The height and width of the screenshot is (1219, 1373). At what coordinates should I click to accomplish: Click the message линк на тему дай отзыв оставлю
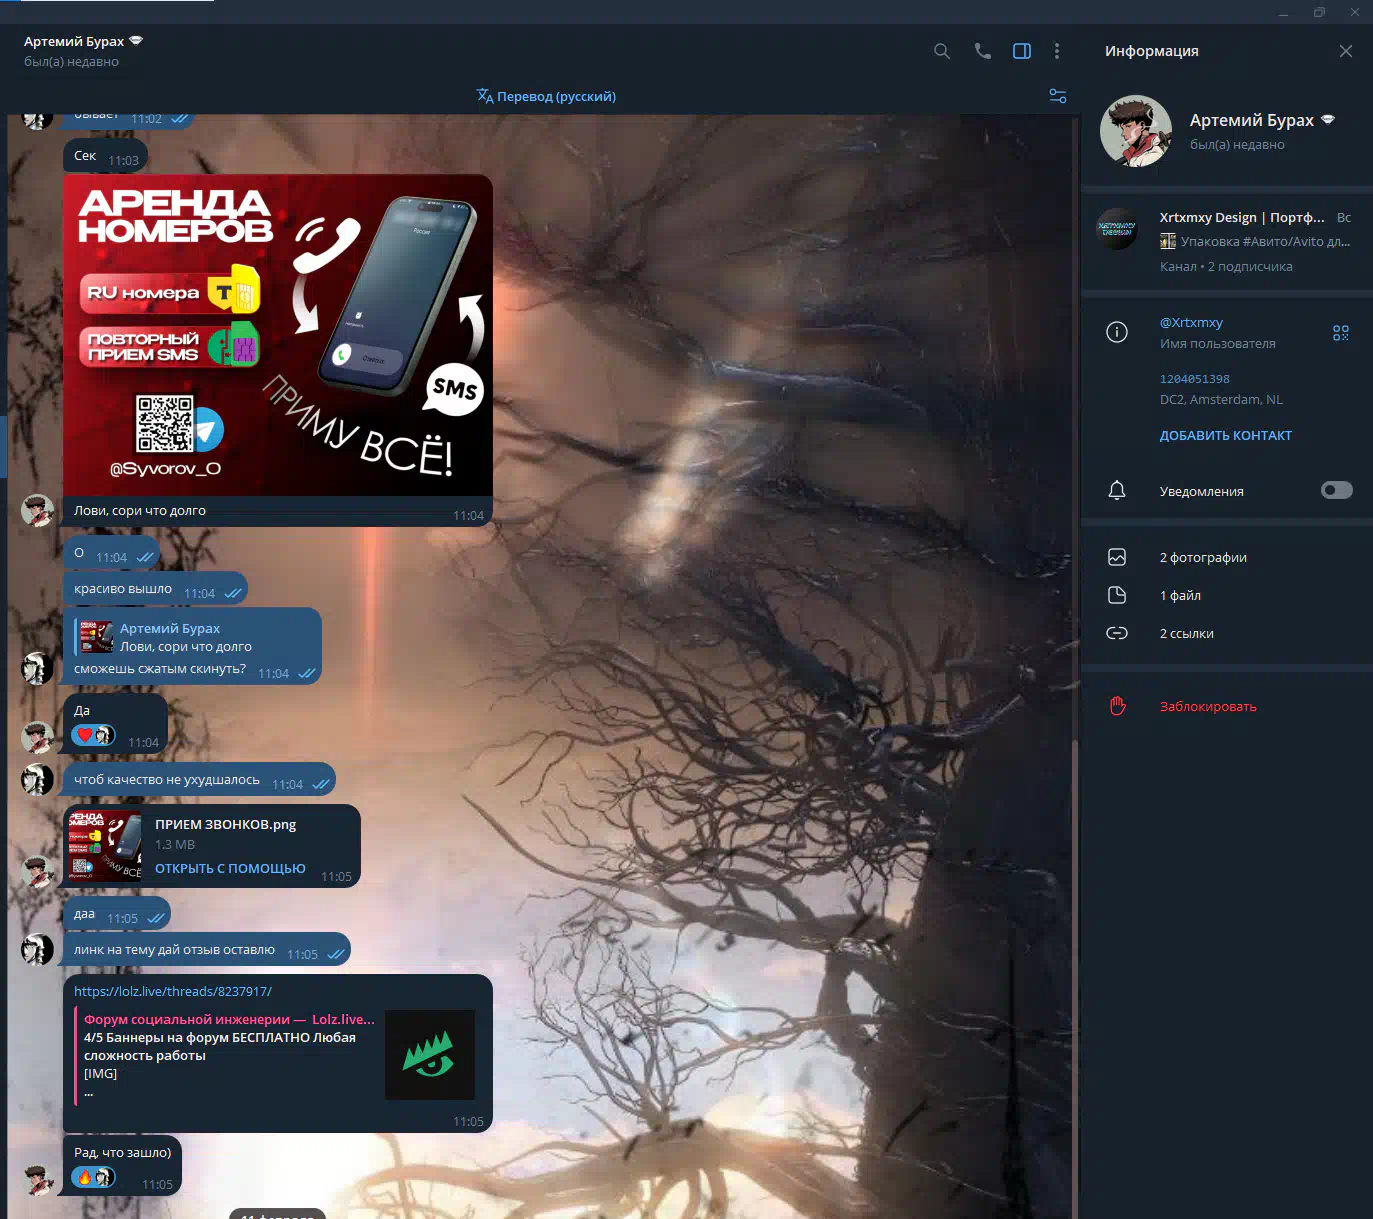207,950
